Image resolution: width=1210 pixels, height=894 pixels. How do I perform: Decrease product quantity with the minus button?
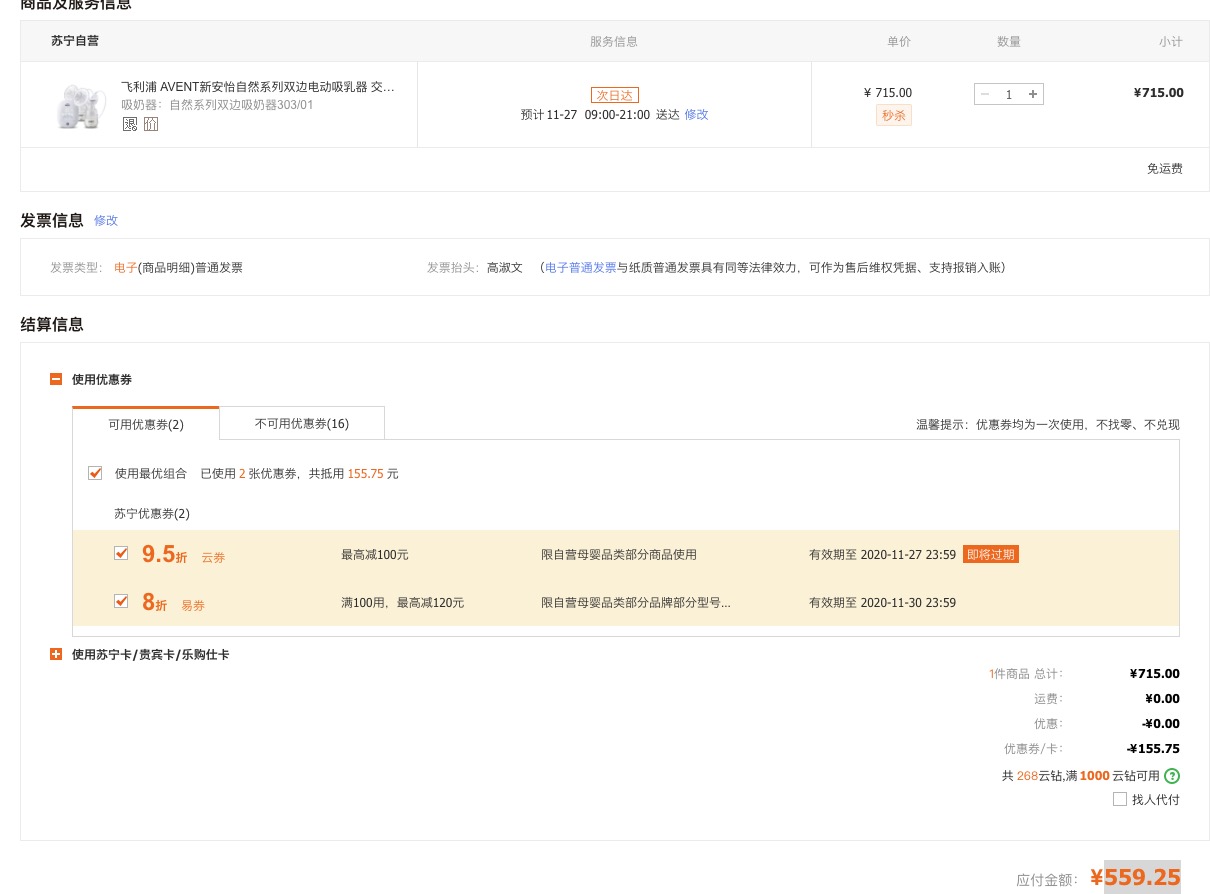click(985, 94)
